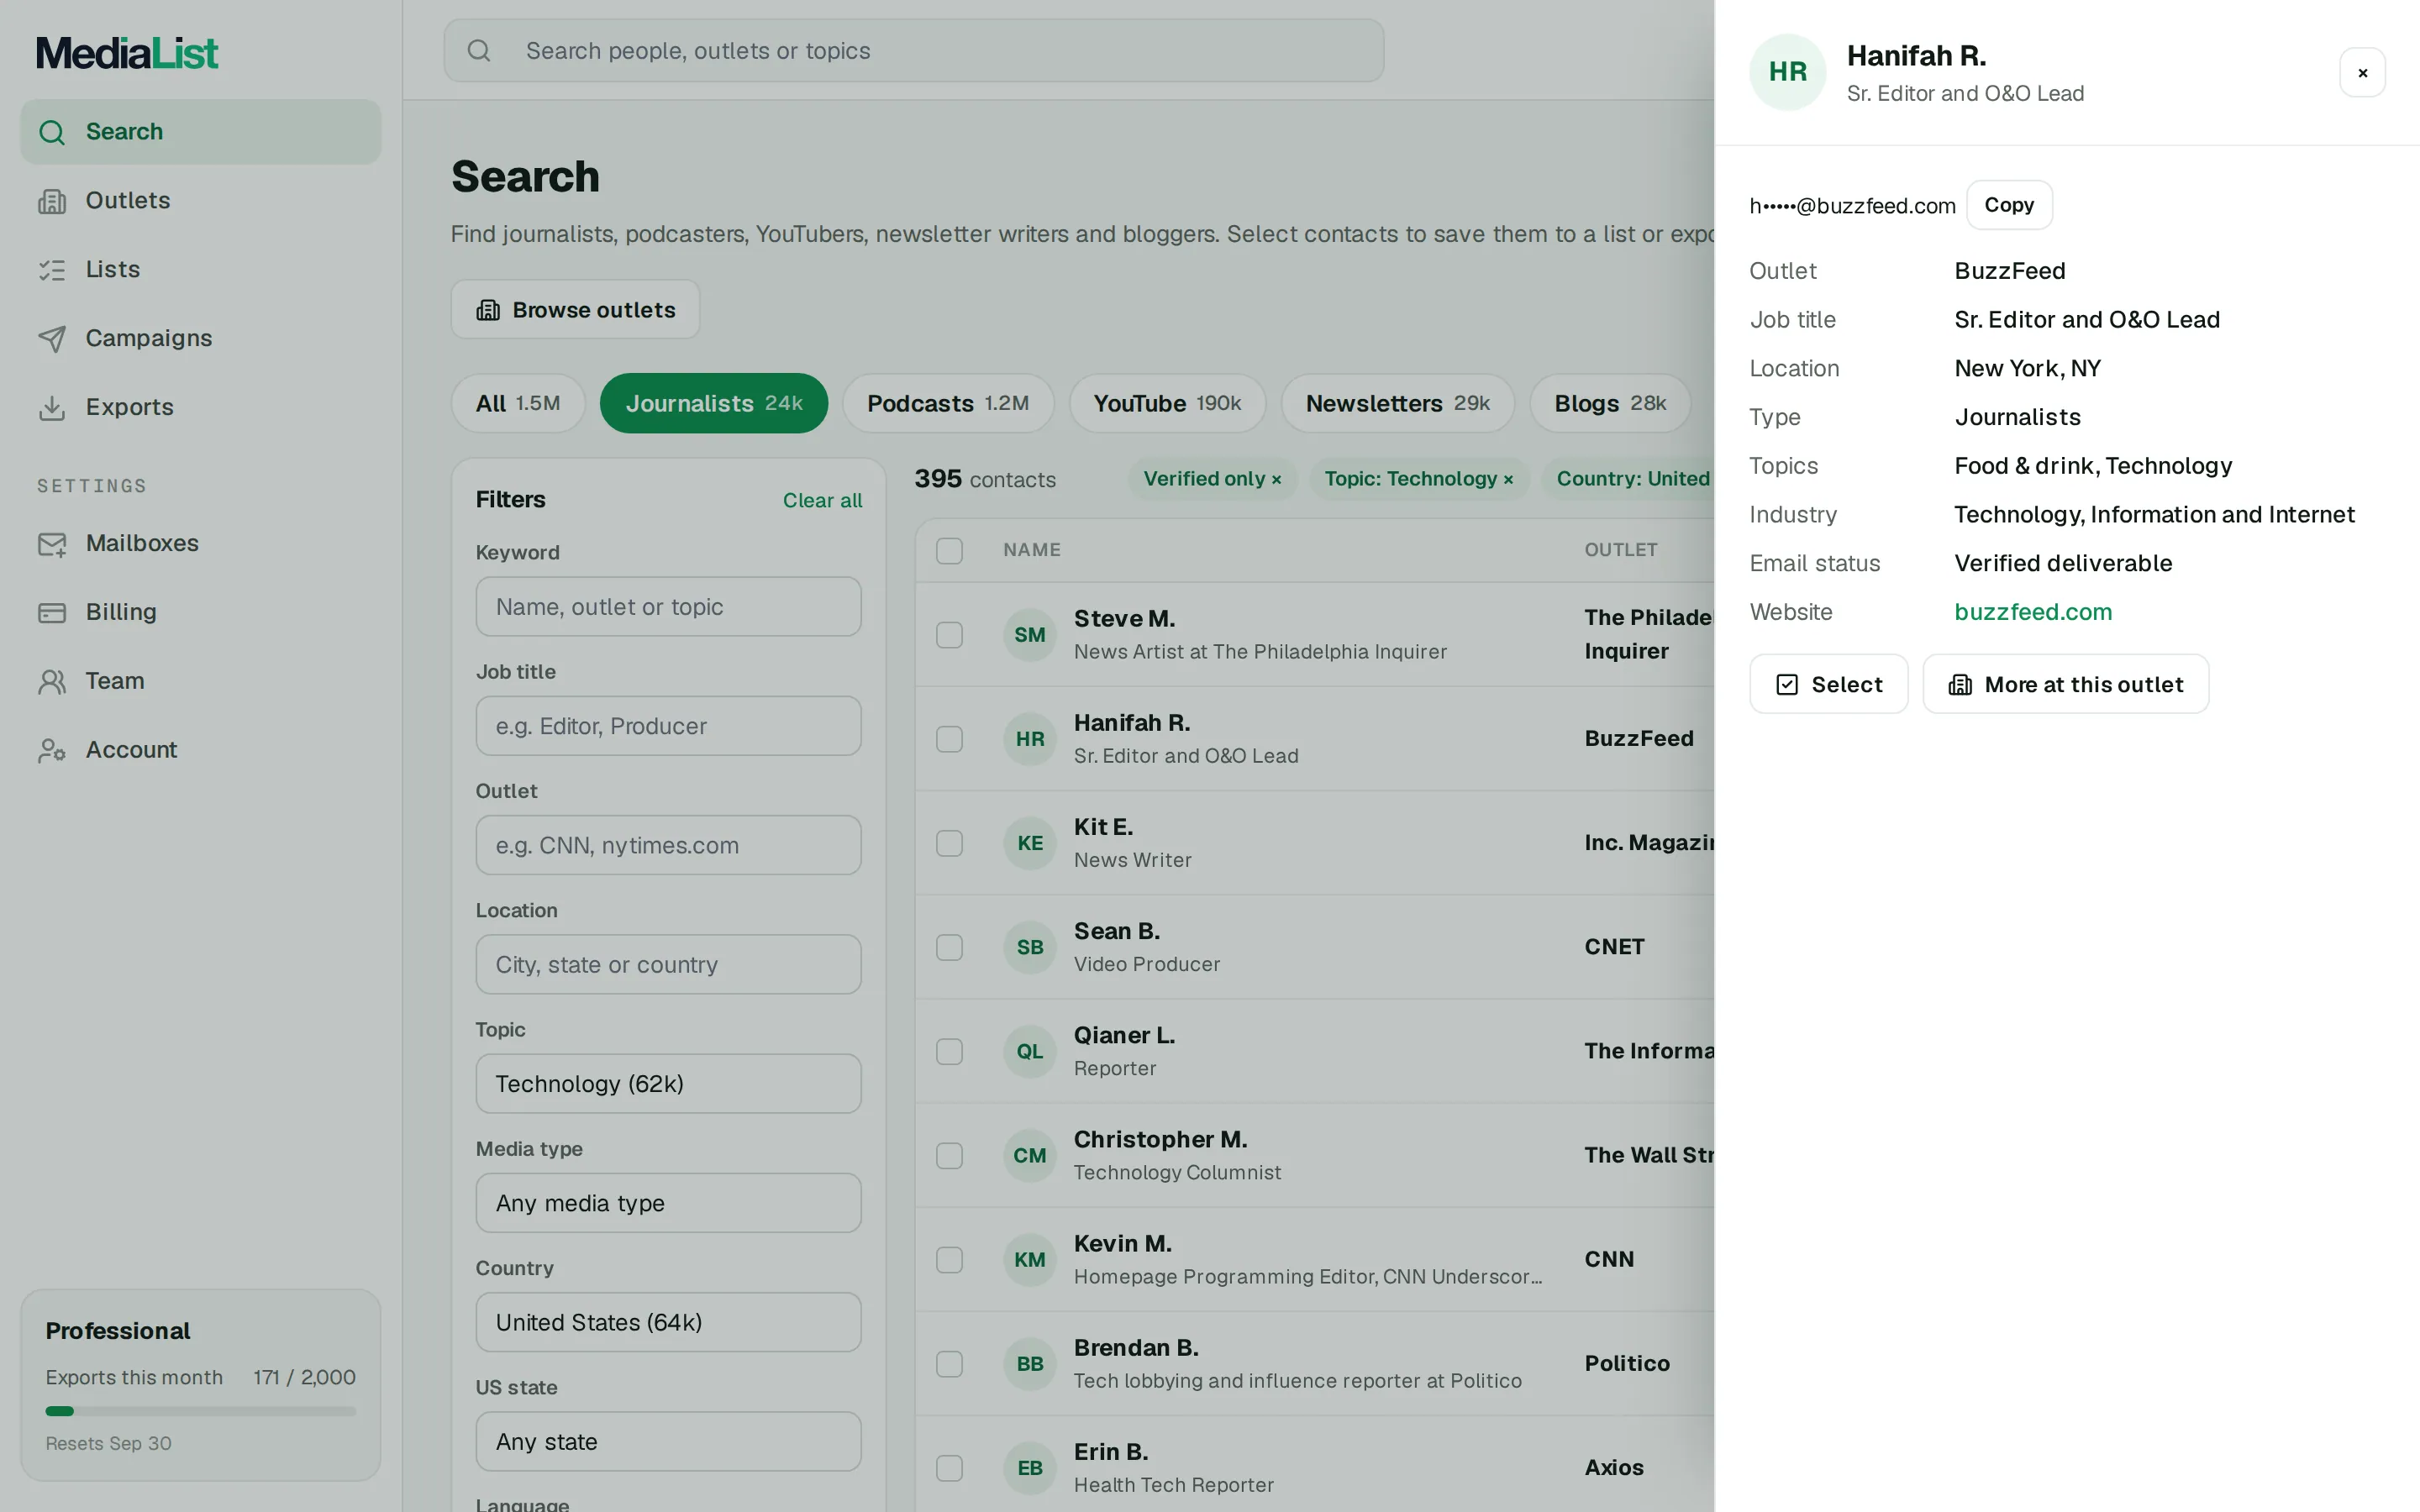Go to Lists in the sidebar
The width and height of the screenshot is (2420, 1512).
click(x=200, y=270)
